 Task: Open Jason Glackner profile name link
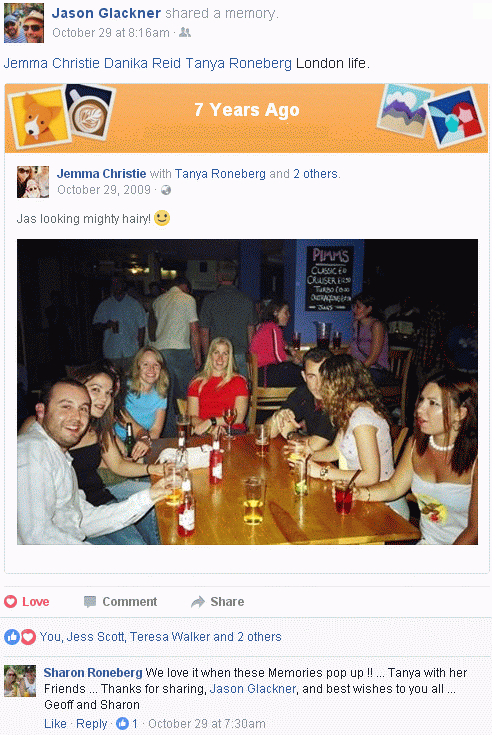click(106, 13)
